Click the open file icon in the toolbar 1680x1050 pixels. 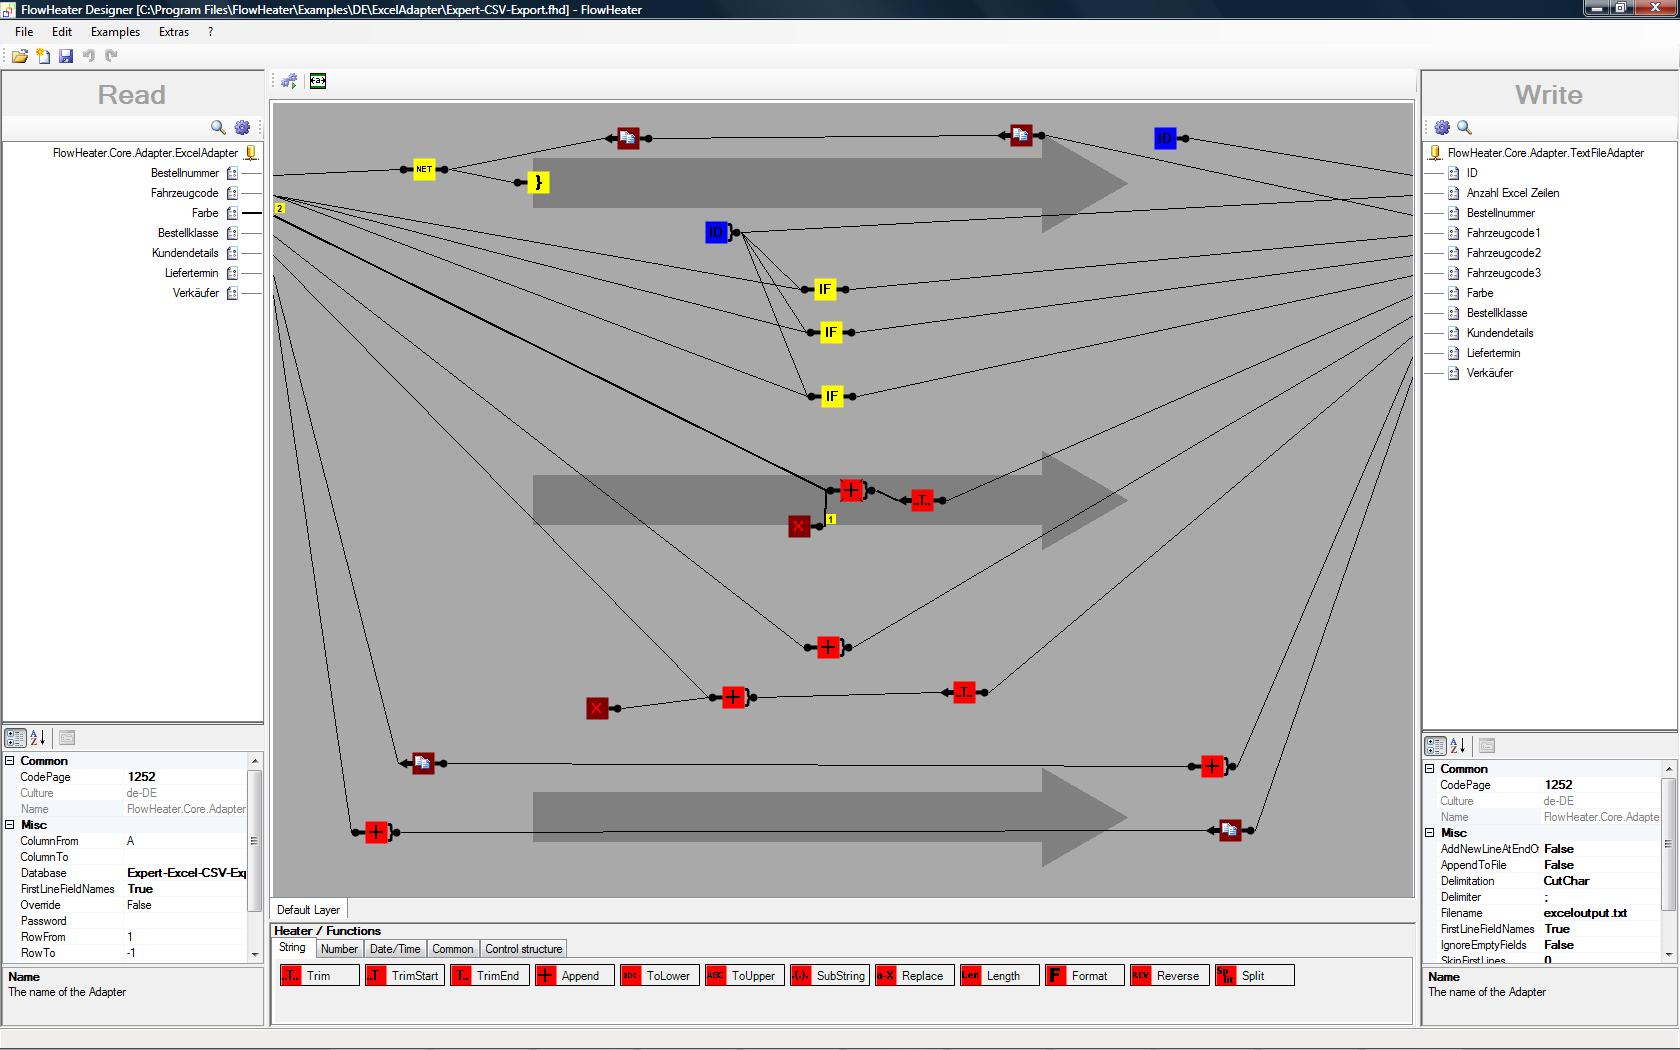coord(19,56)
